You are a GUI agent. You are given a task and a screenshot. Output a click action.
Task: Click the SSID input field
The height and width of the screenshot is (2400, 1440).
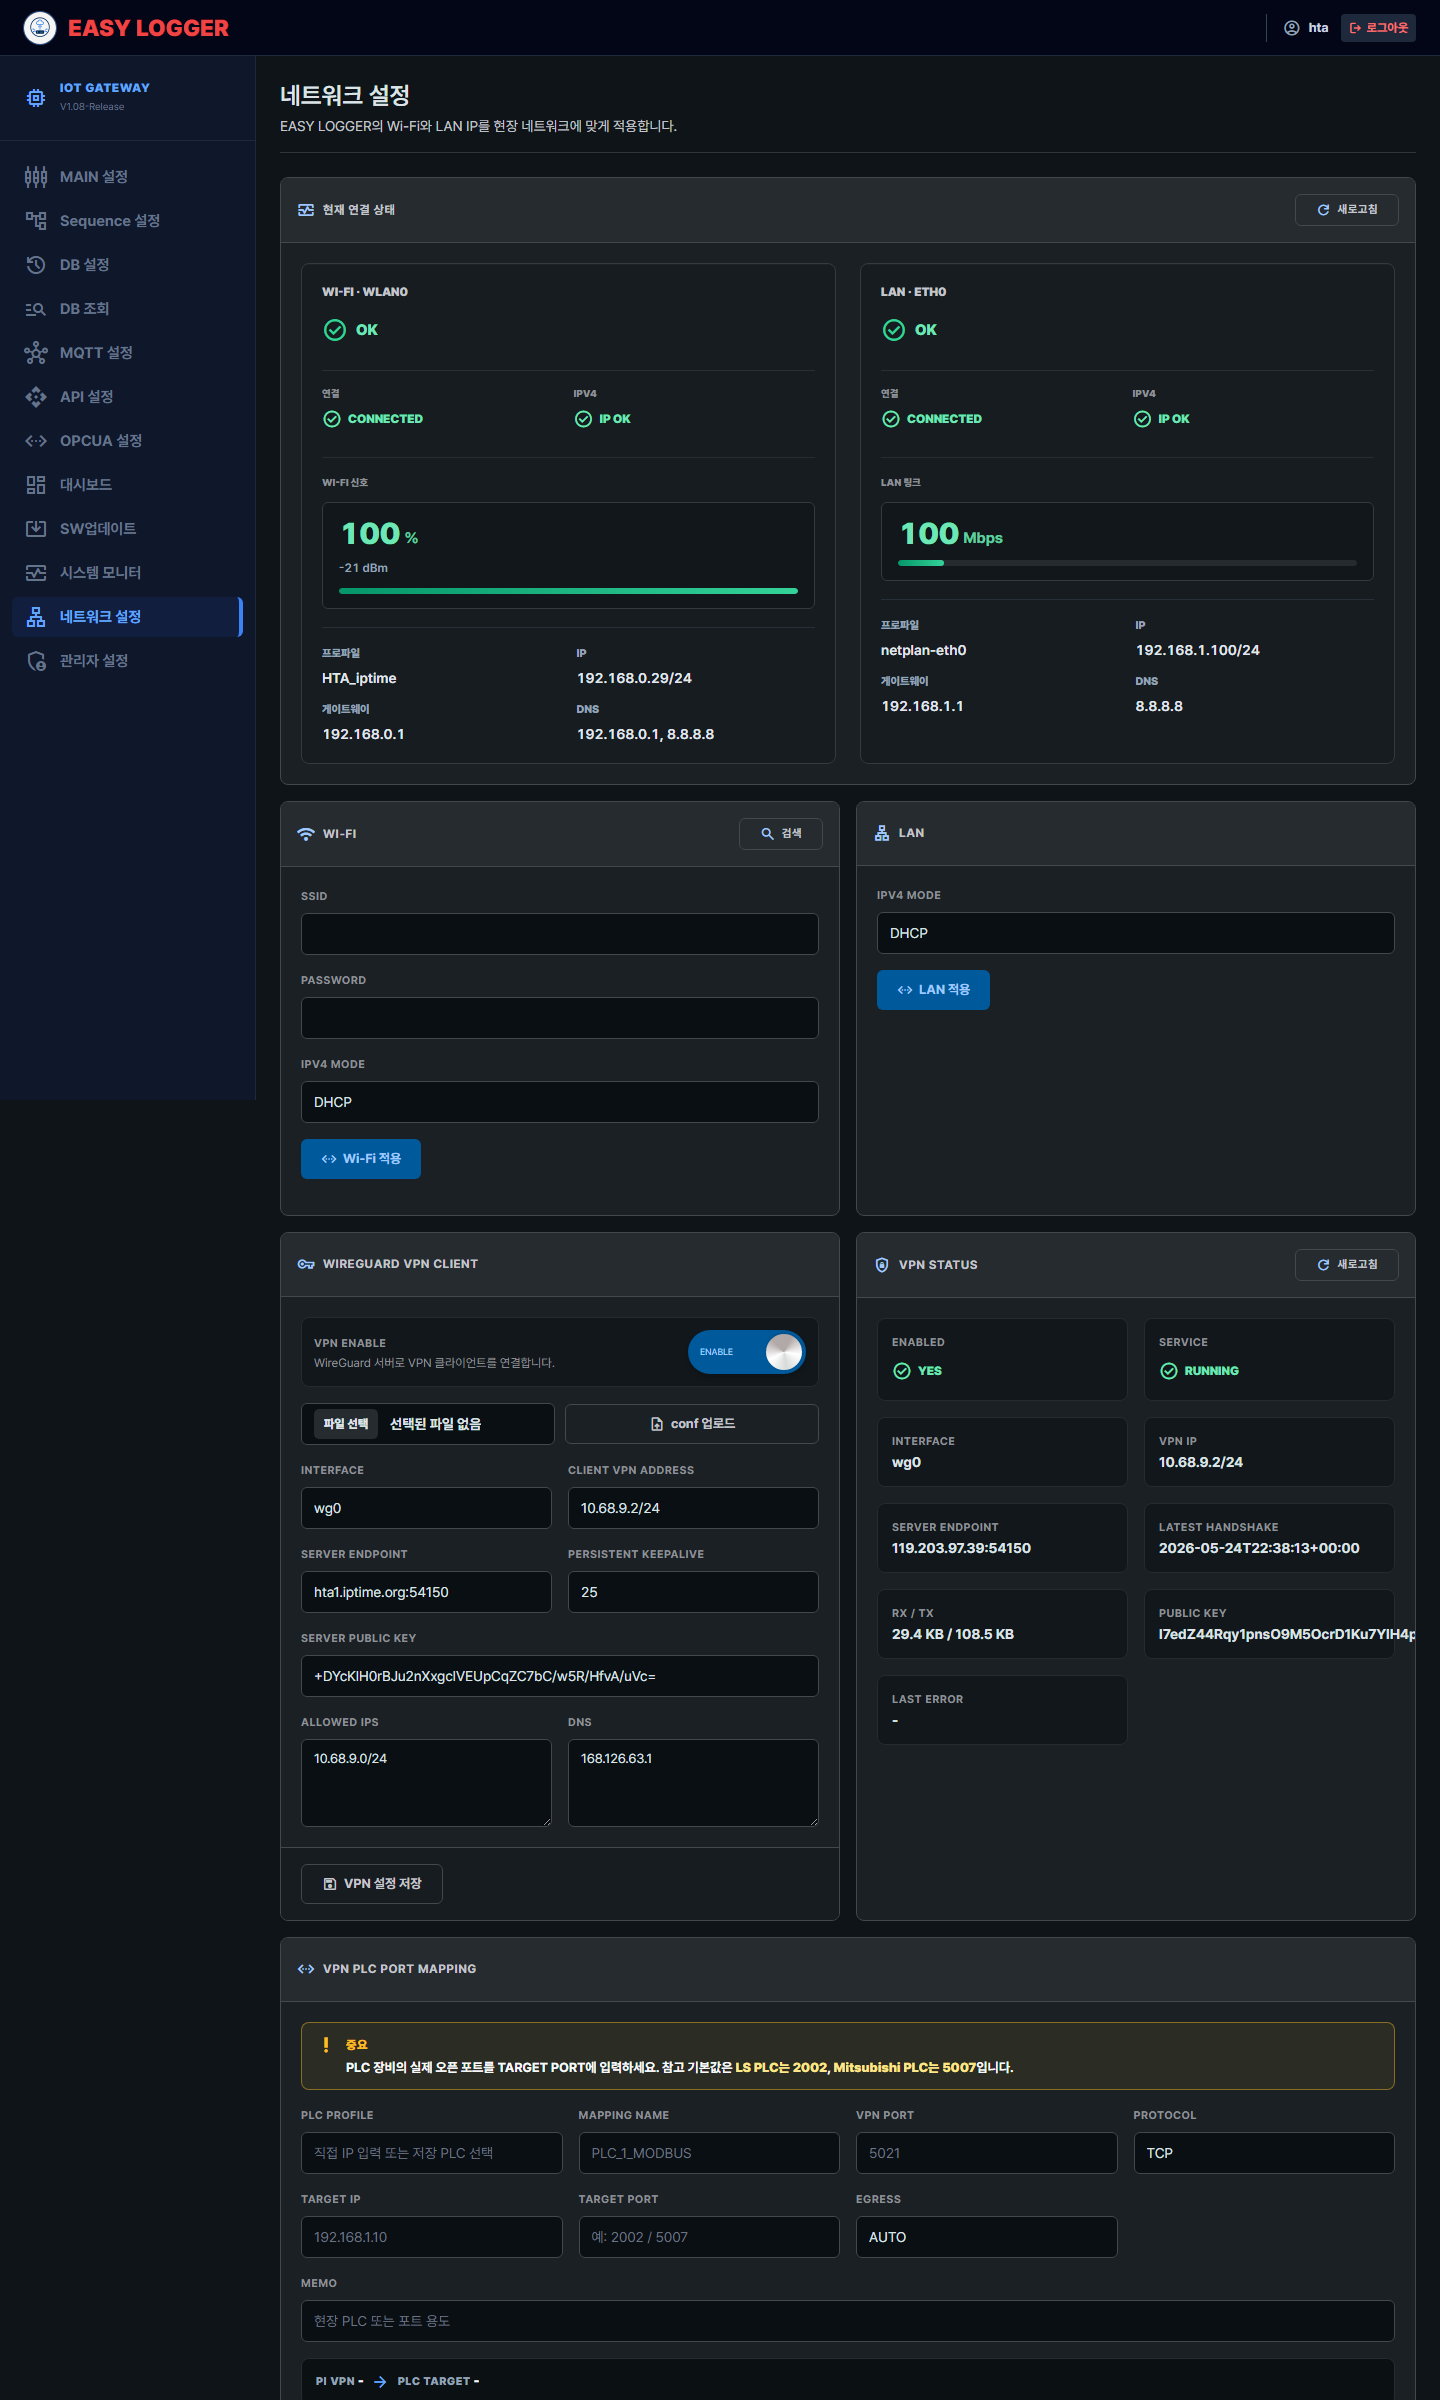coord(560,934)
